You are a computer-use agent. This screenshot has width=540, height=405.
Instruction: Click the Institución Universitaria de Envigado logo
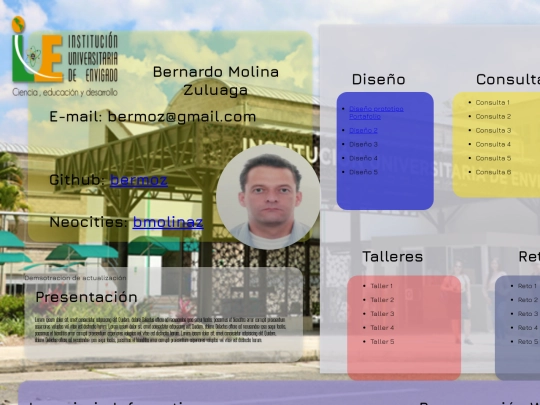coord(65,57)
